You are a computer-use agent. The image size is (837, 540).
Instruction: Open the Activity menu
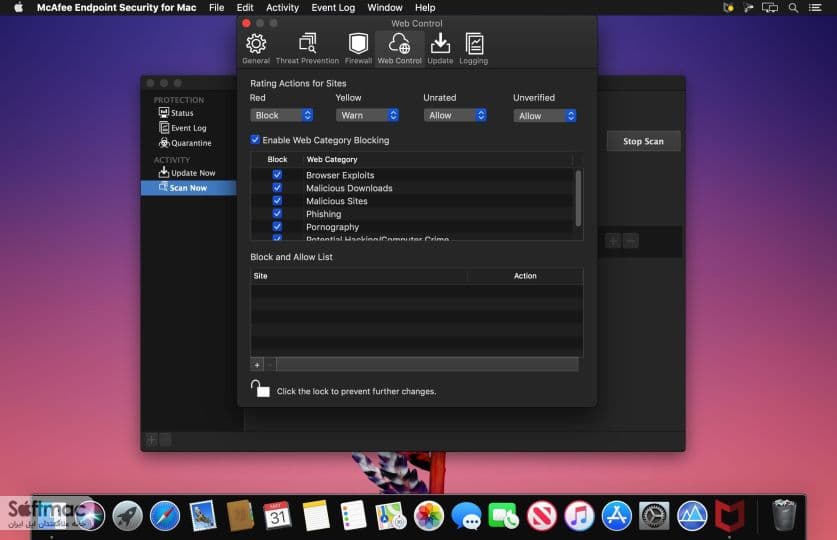tap(282, 7)
